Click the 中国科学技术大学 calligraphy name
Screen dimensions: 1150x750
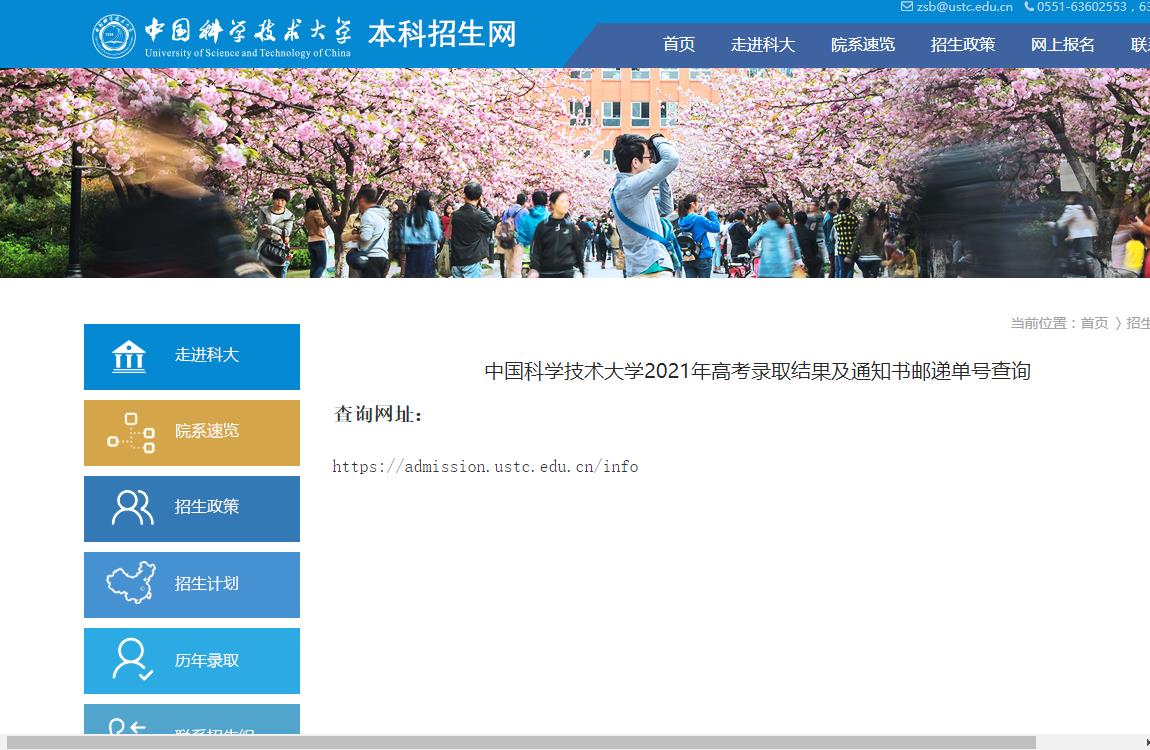247,31
